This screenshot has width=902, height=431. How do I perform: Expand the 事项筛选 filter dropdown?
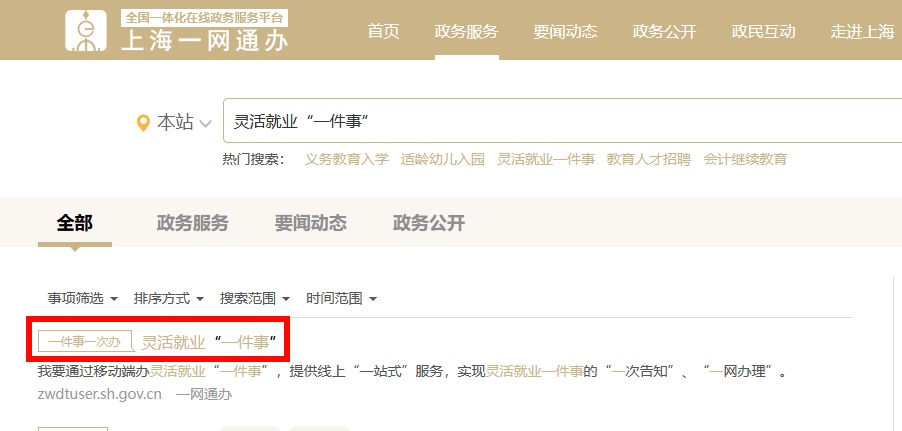pyautogui.click(x=82, y=299)
